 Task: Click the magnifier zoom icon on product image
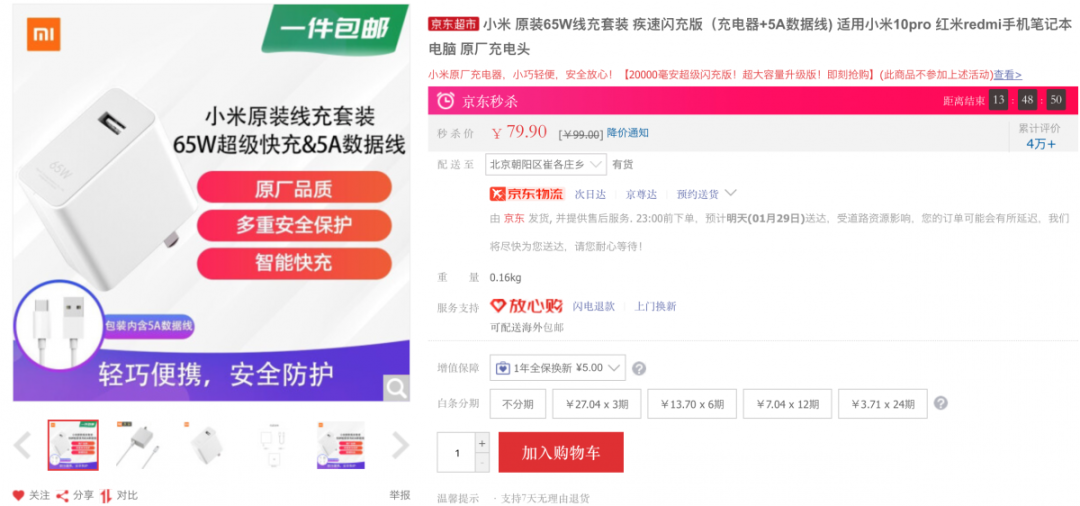tap(396, 388)
